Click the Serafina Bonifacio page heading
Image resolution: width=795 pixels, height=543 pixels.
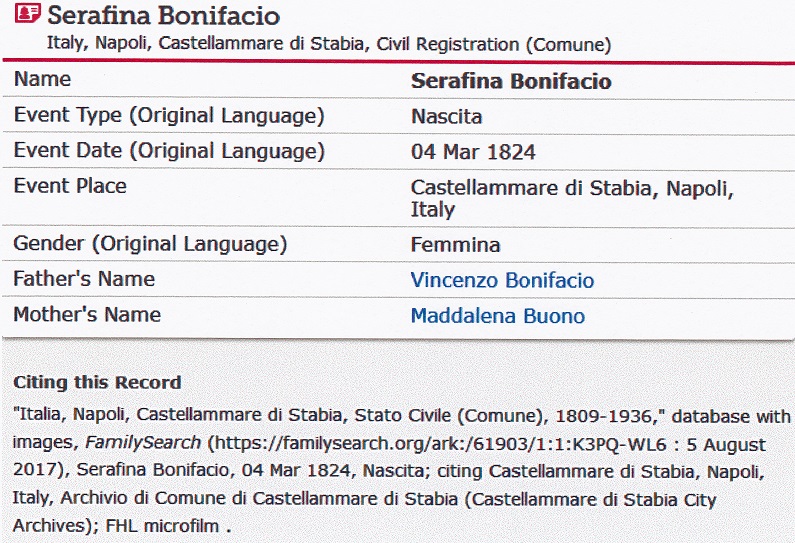[164, 16]
